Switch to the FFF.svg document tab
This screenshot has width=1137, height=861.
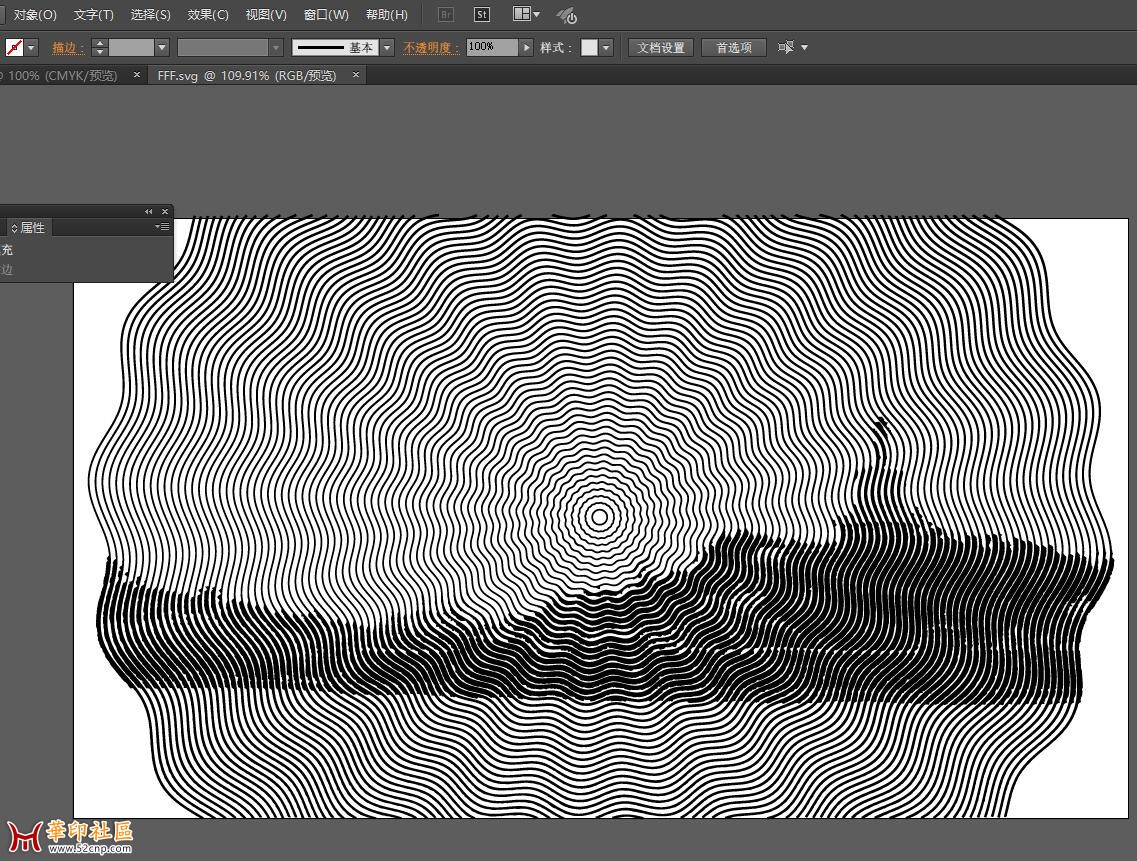click(246, 76)
